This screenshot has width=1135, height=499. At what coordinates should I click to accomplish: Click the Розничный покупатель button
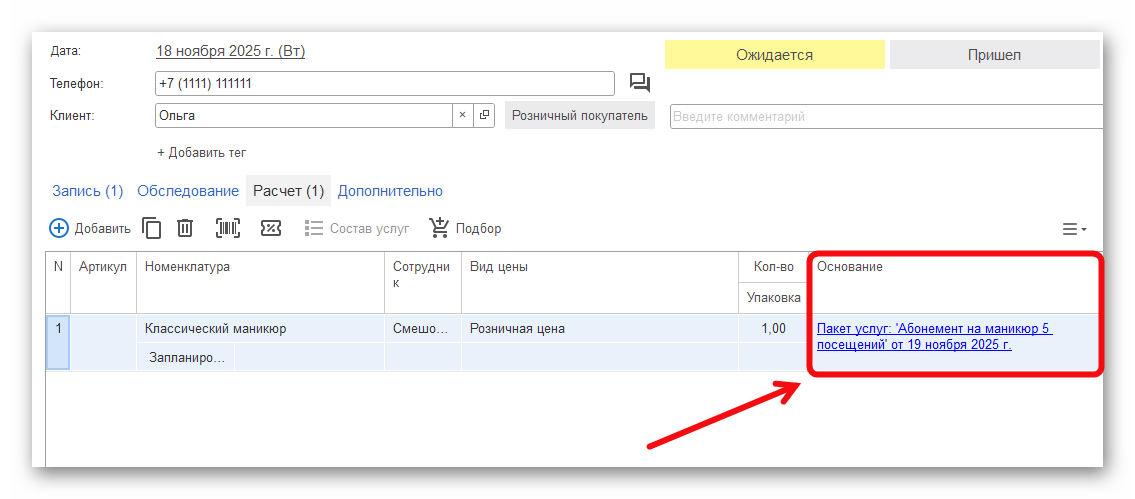[579, 116]
